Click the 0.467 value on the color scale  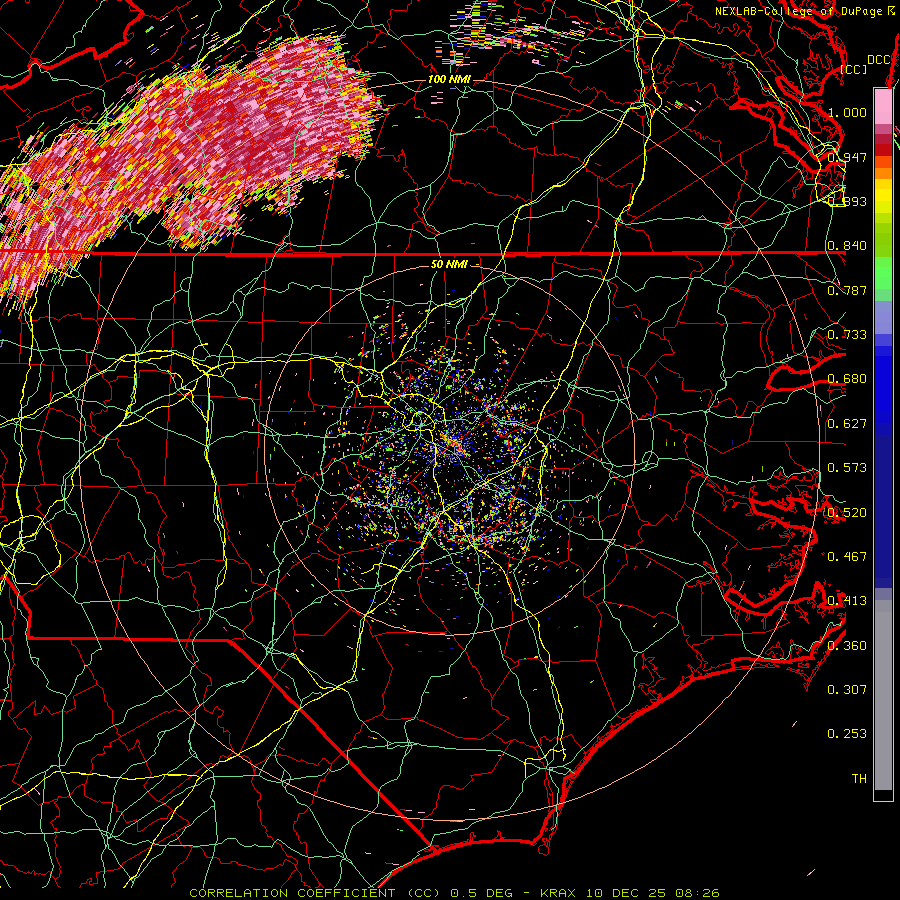pos(847,557)
